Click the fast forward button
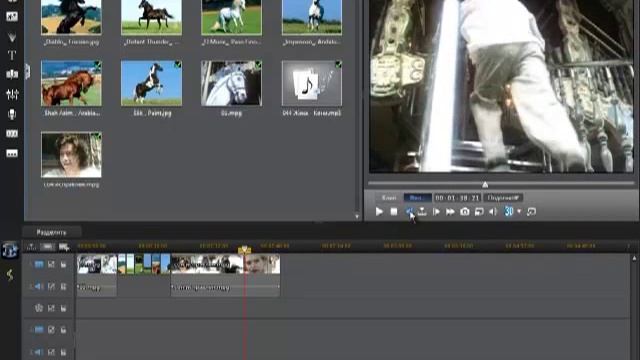 coord(450,211)
